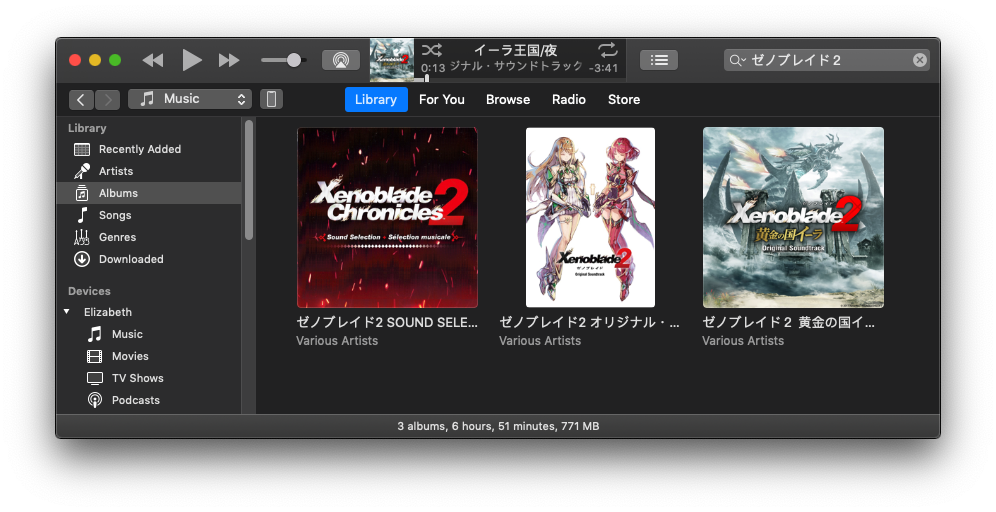This screenshot has height=512, width=996.
Task: Collapse the Elizabeth device tree
Action: pyautogui.click(x=67, y=312)
